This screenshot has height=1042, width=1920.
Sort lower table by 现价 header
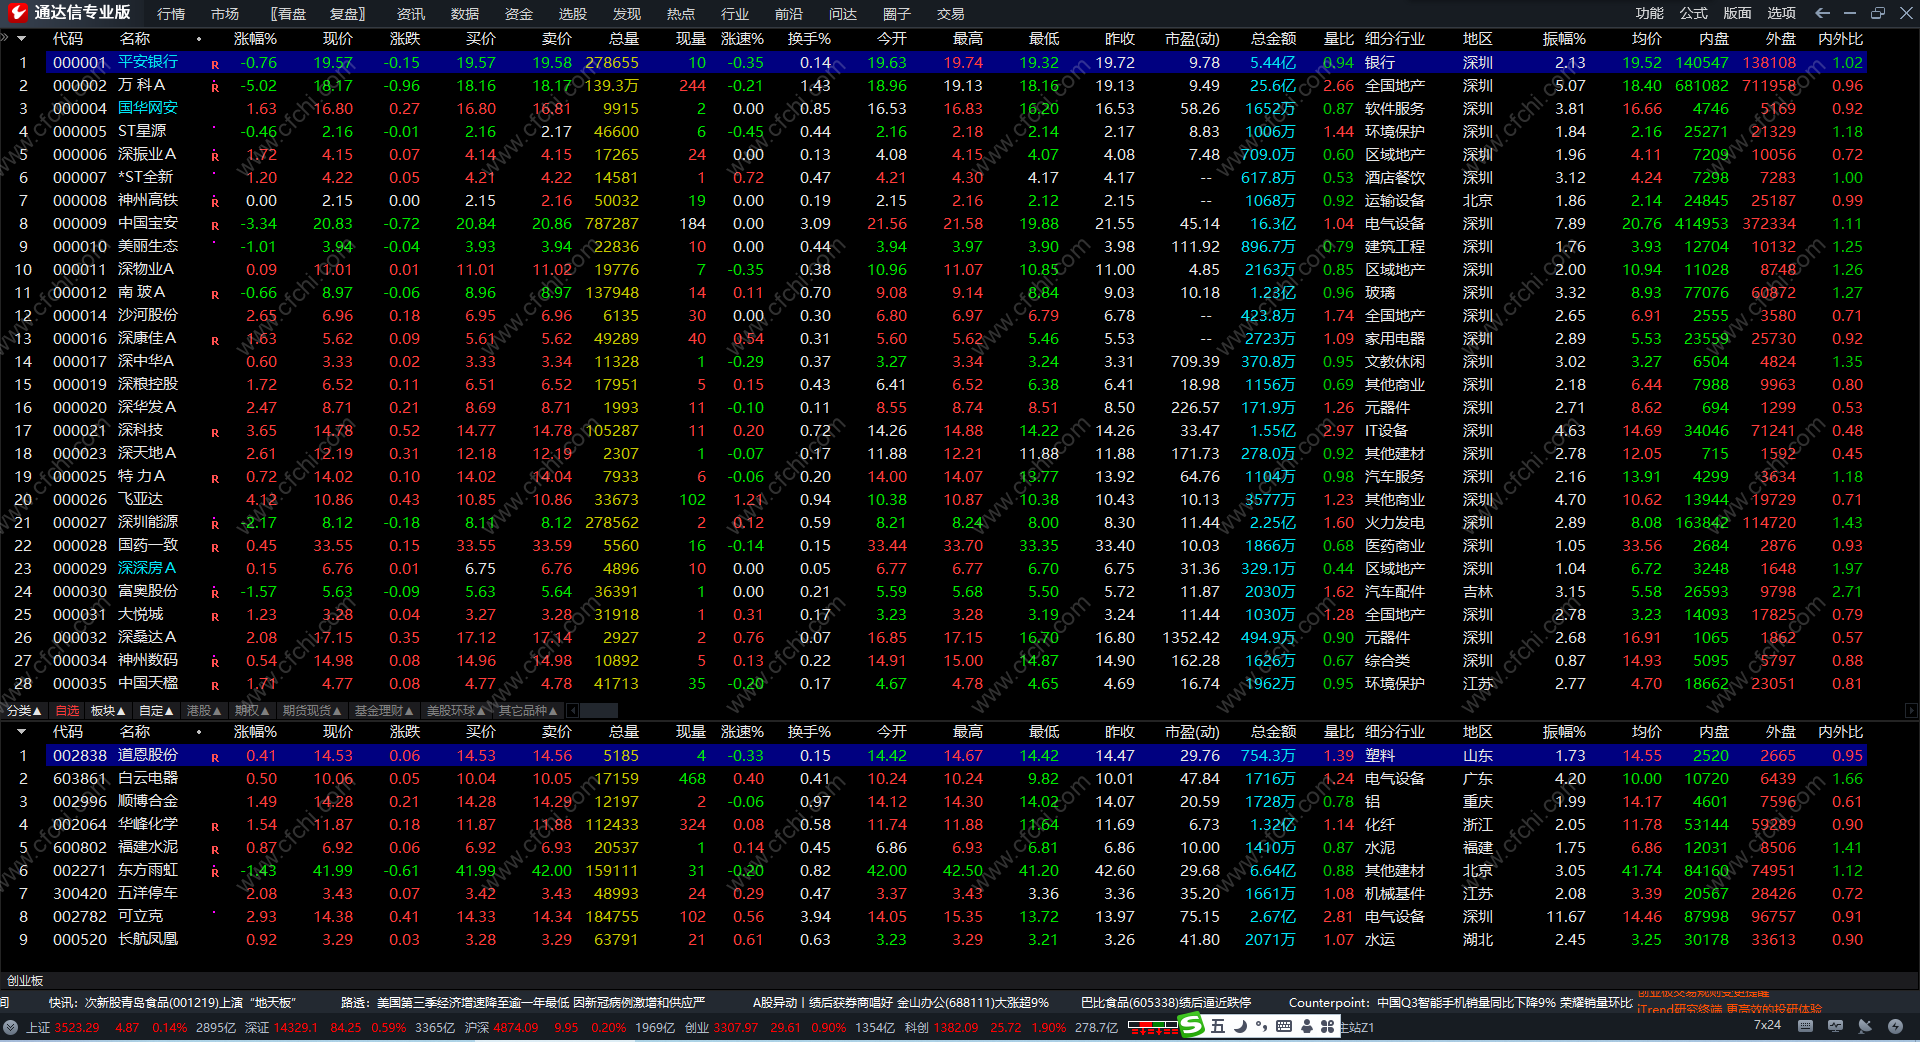click(x=338, y=732)
